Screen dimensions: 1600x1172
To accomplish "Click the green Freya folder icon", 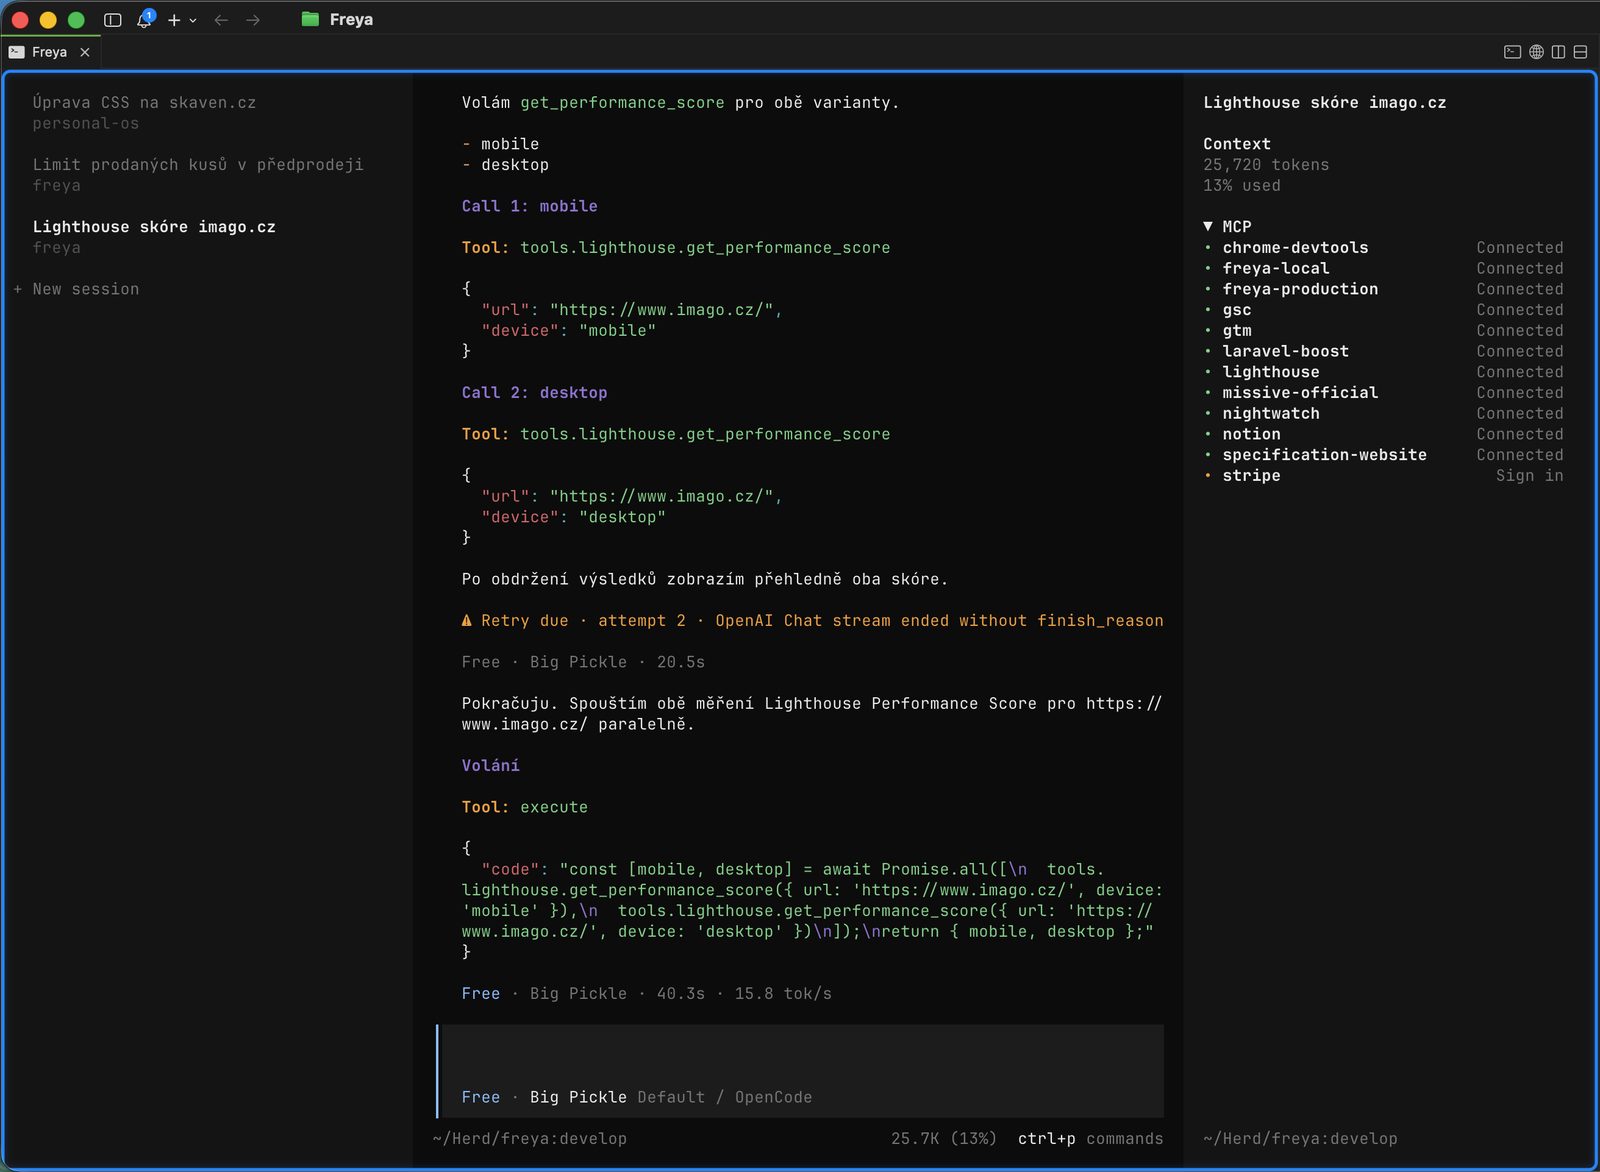I will click(x=310, y=19).
